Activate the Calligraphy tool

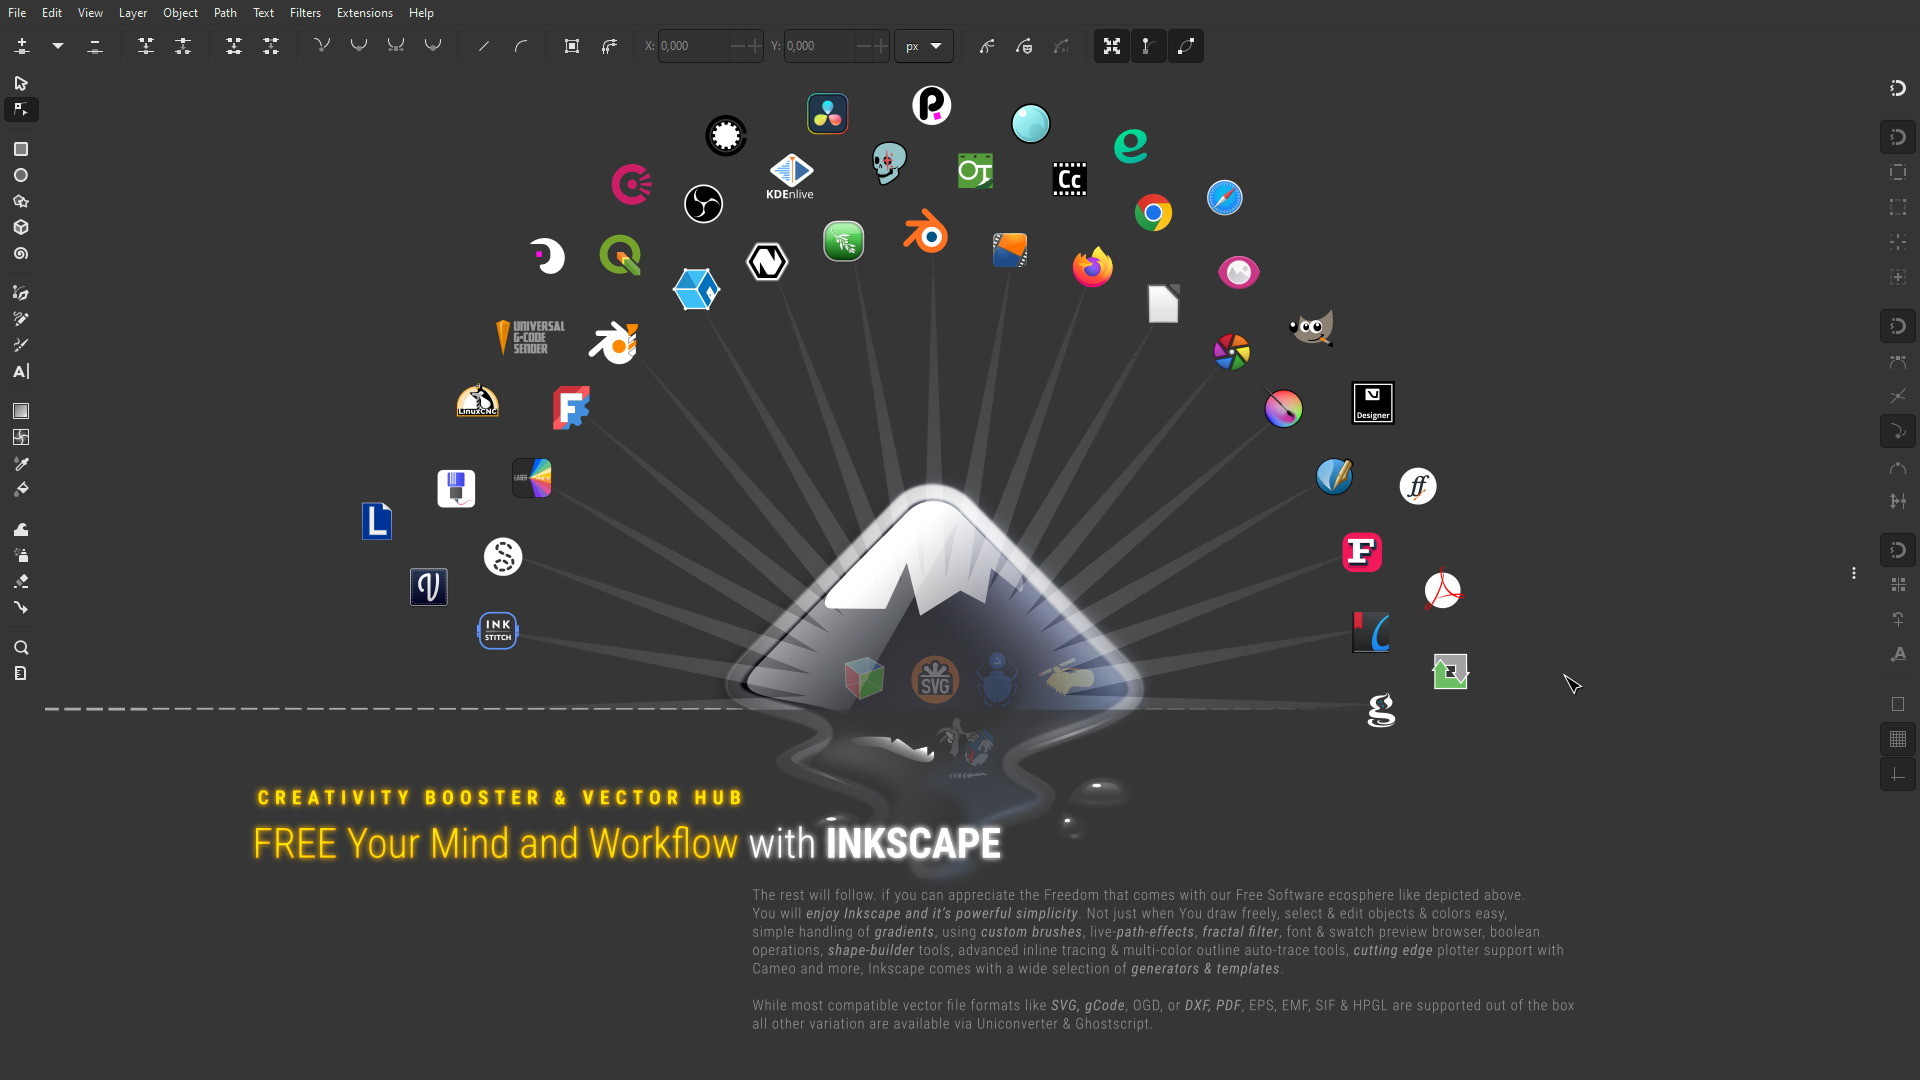(x=21, y=345)
